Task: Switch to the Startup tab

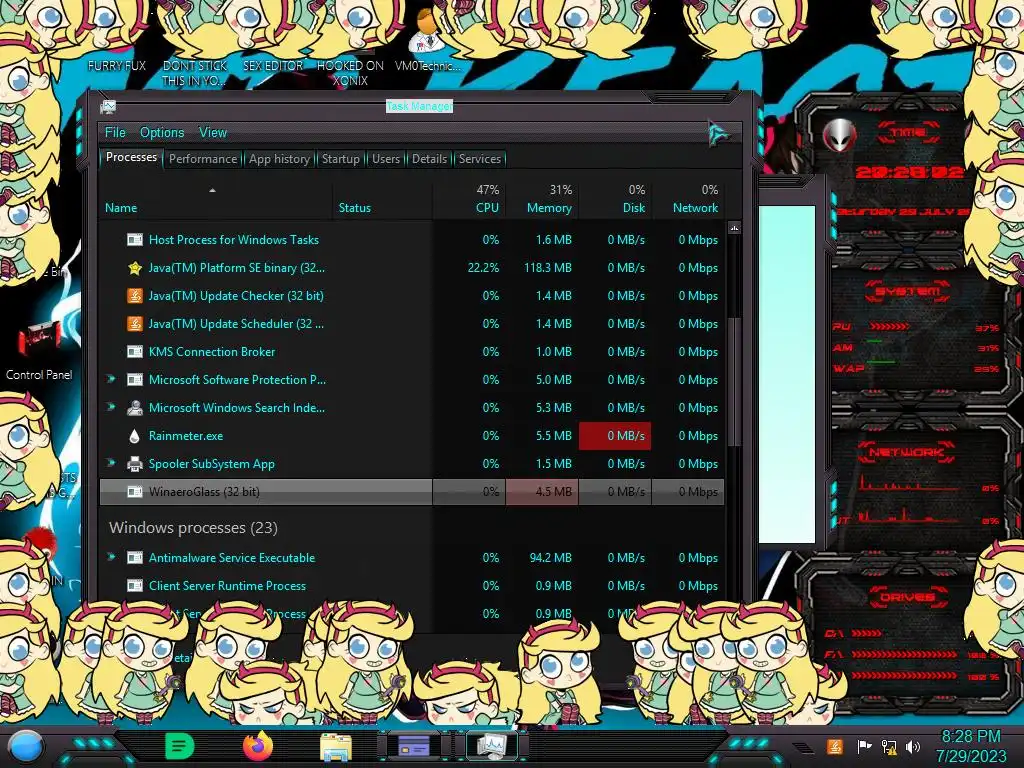Action: pos(340,159)
